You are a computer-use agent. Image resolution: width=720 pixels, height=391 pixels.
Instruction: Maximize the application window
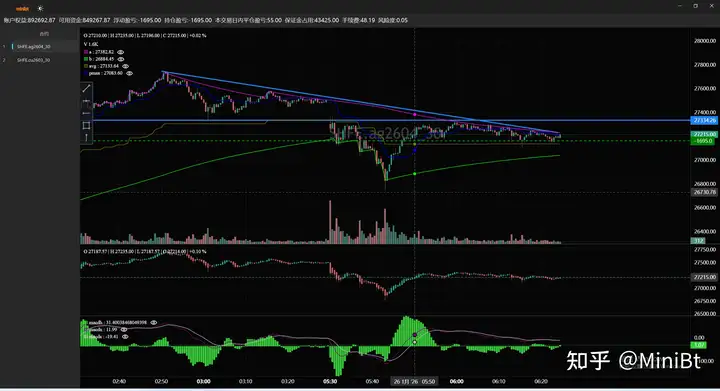(x=695, y=6)
